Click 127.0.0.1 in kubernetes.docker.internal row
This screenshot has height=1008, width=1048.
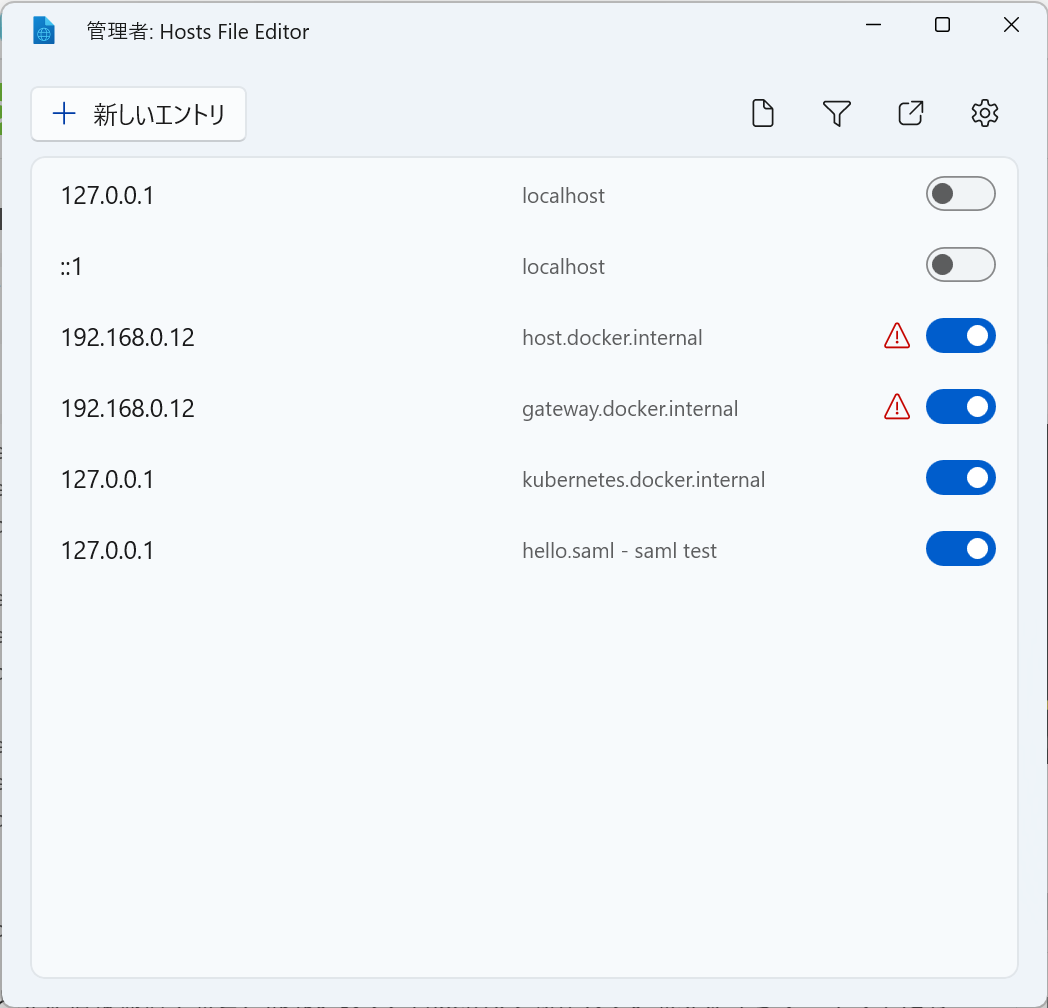click(x=108, y=480)
